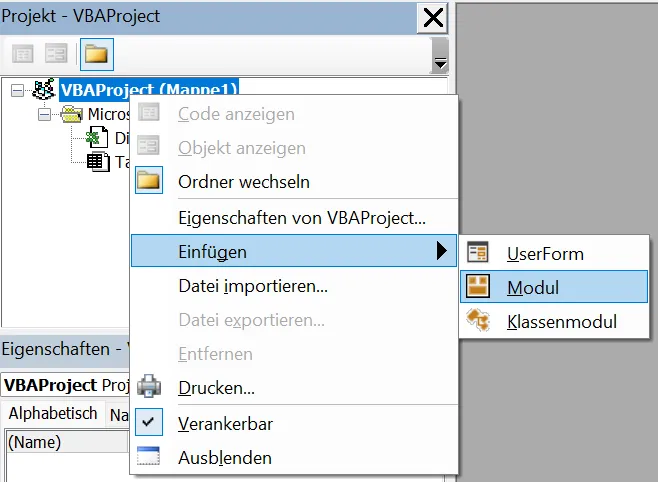This screenshot has width=658, height=482.
Task: Toggle the Verankerbar checkmark option
Action: pos(148,423)
